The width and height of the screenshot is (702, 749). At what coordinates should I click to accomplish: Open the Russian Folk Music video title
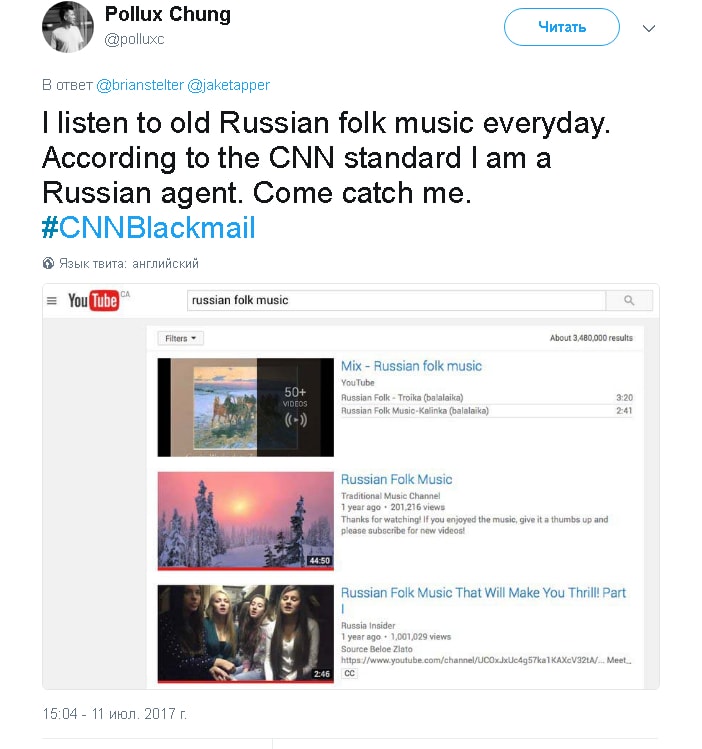coord(396,479)
